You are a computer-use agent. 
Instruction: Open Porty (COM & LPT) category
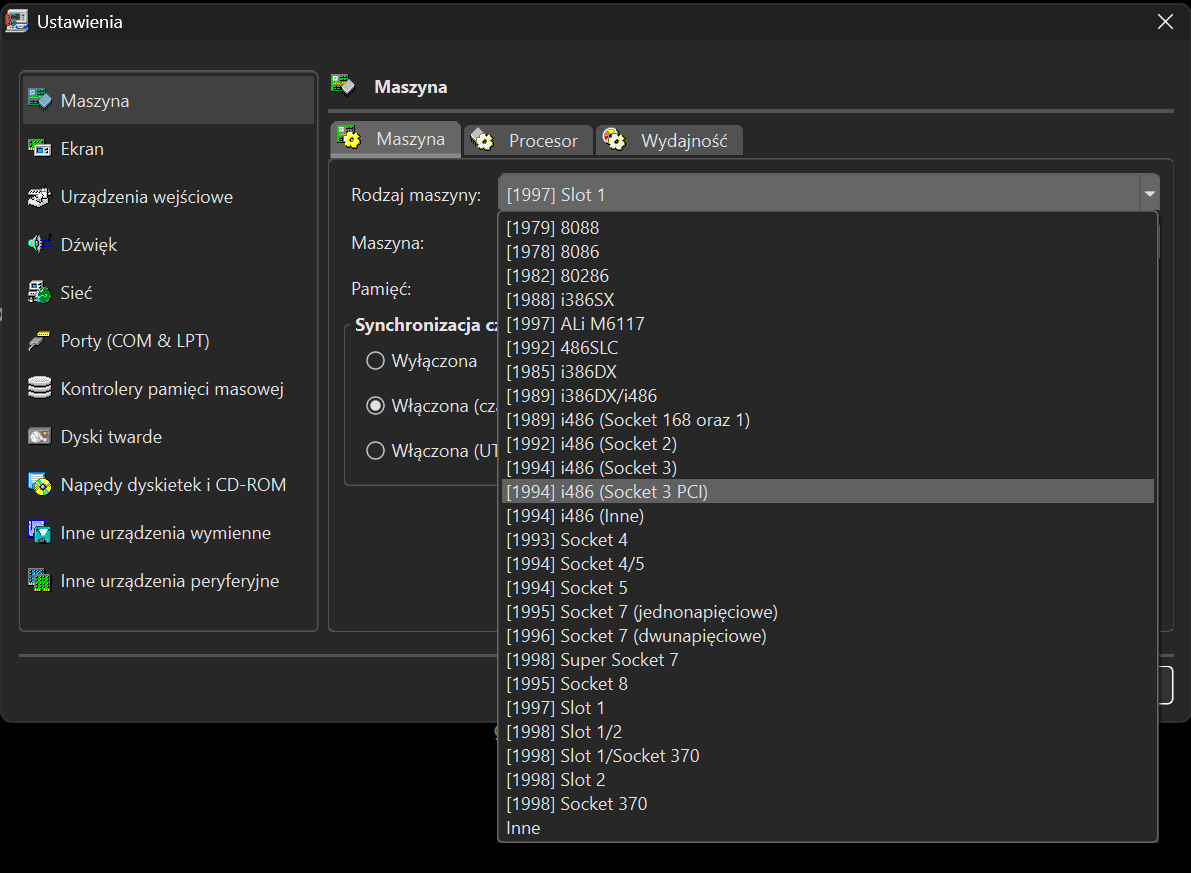(169, 340)
